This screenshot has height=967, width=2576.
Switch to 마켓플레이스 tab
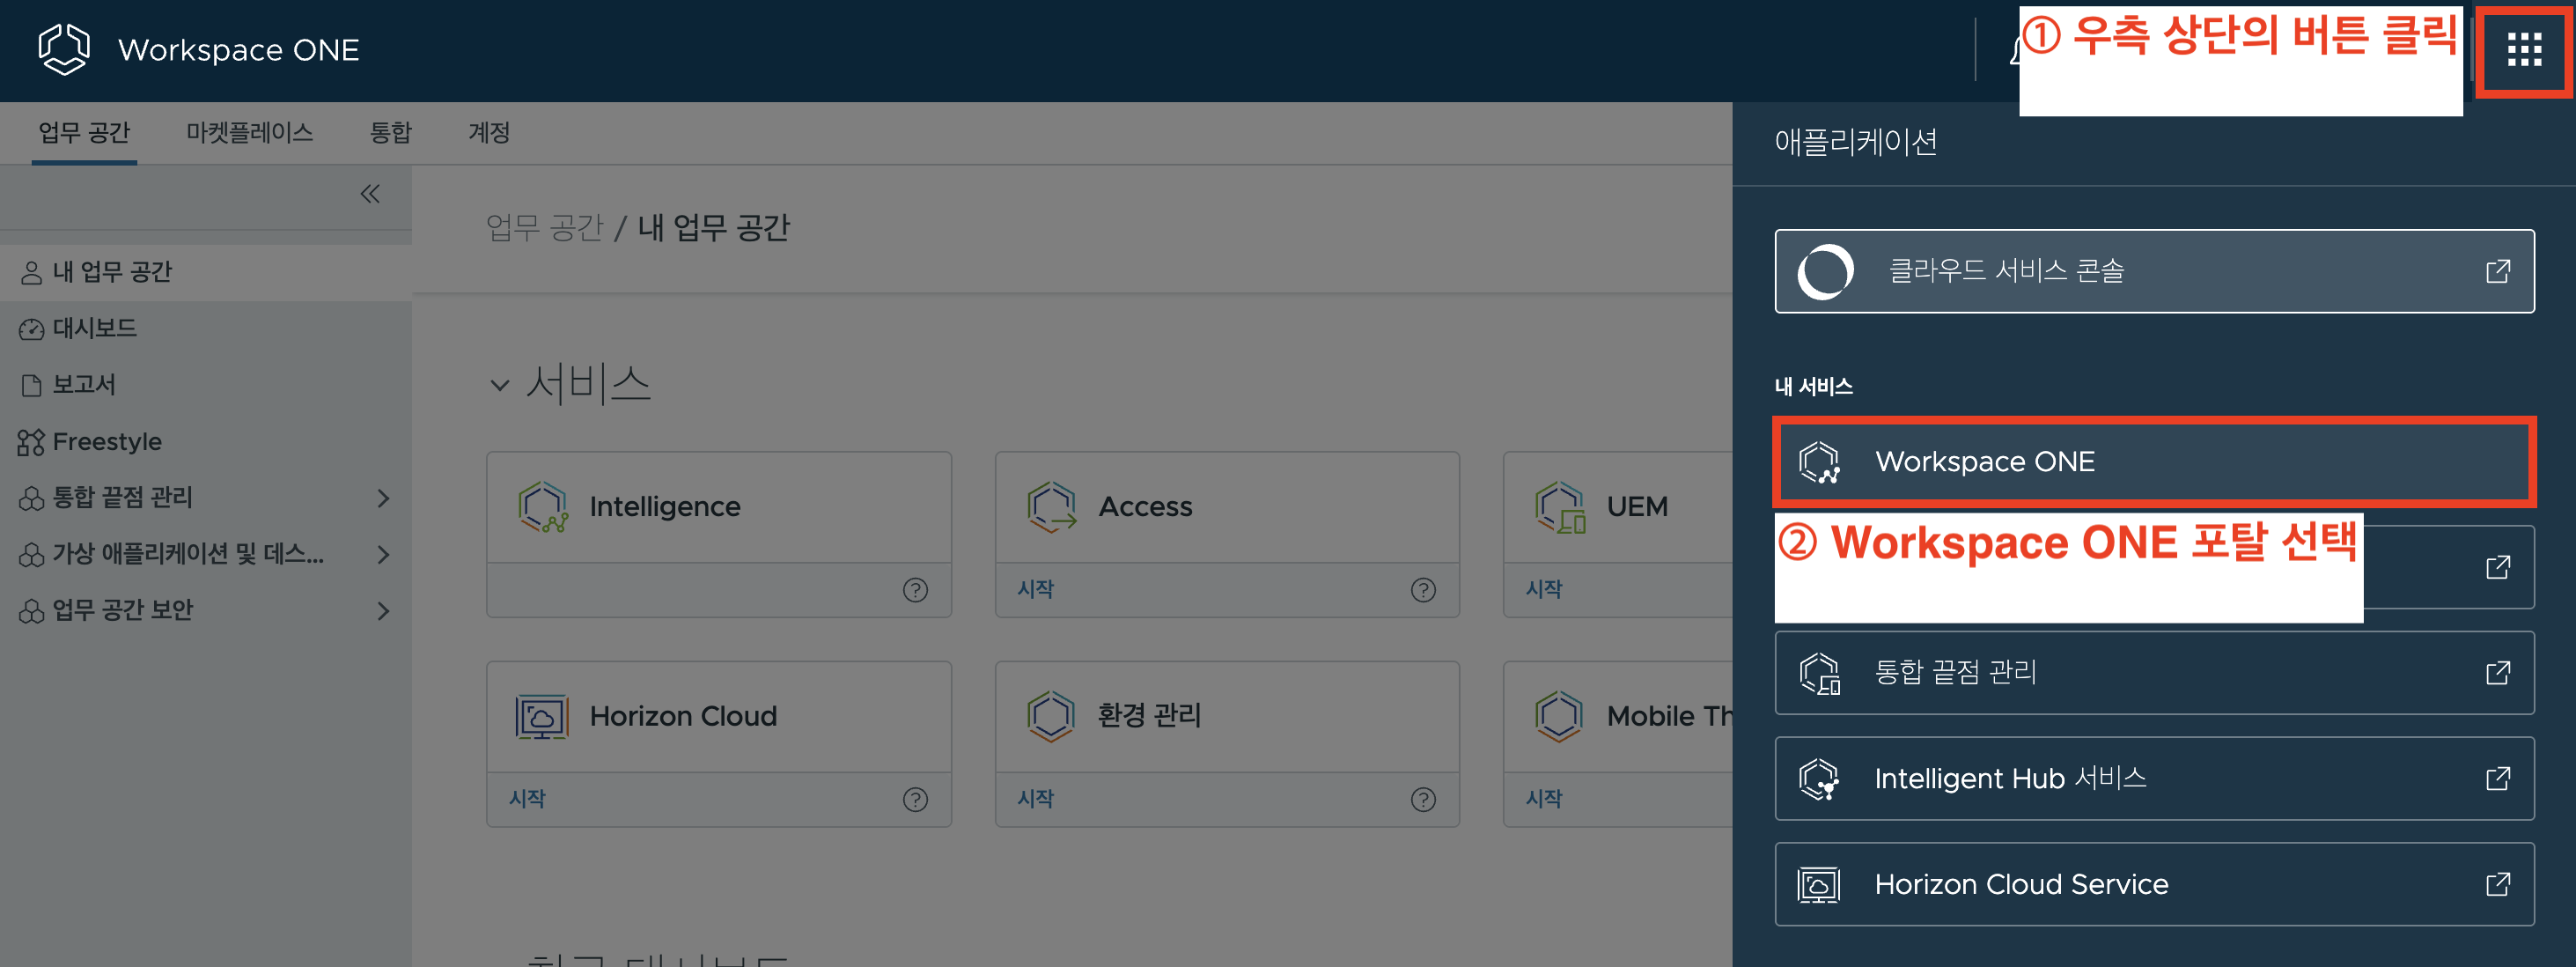(x=249, y=133)
